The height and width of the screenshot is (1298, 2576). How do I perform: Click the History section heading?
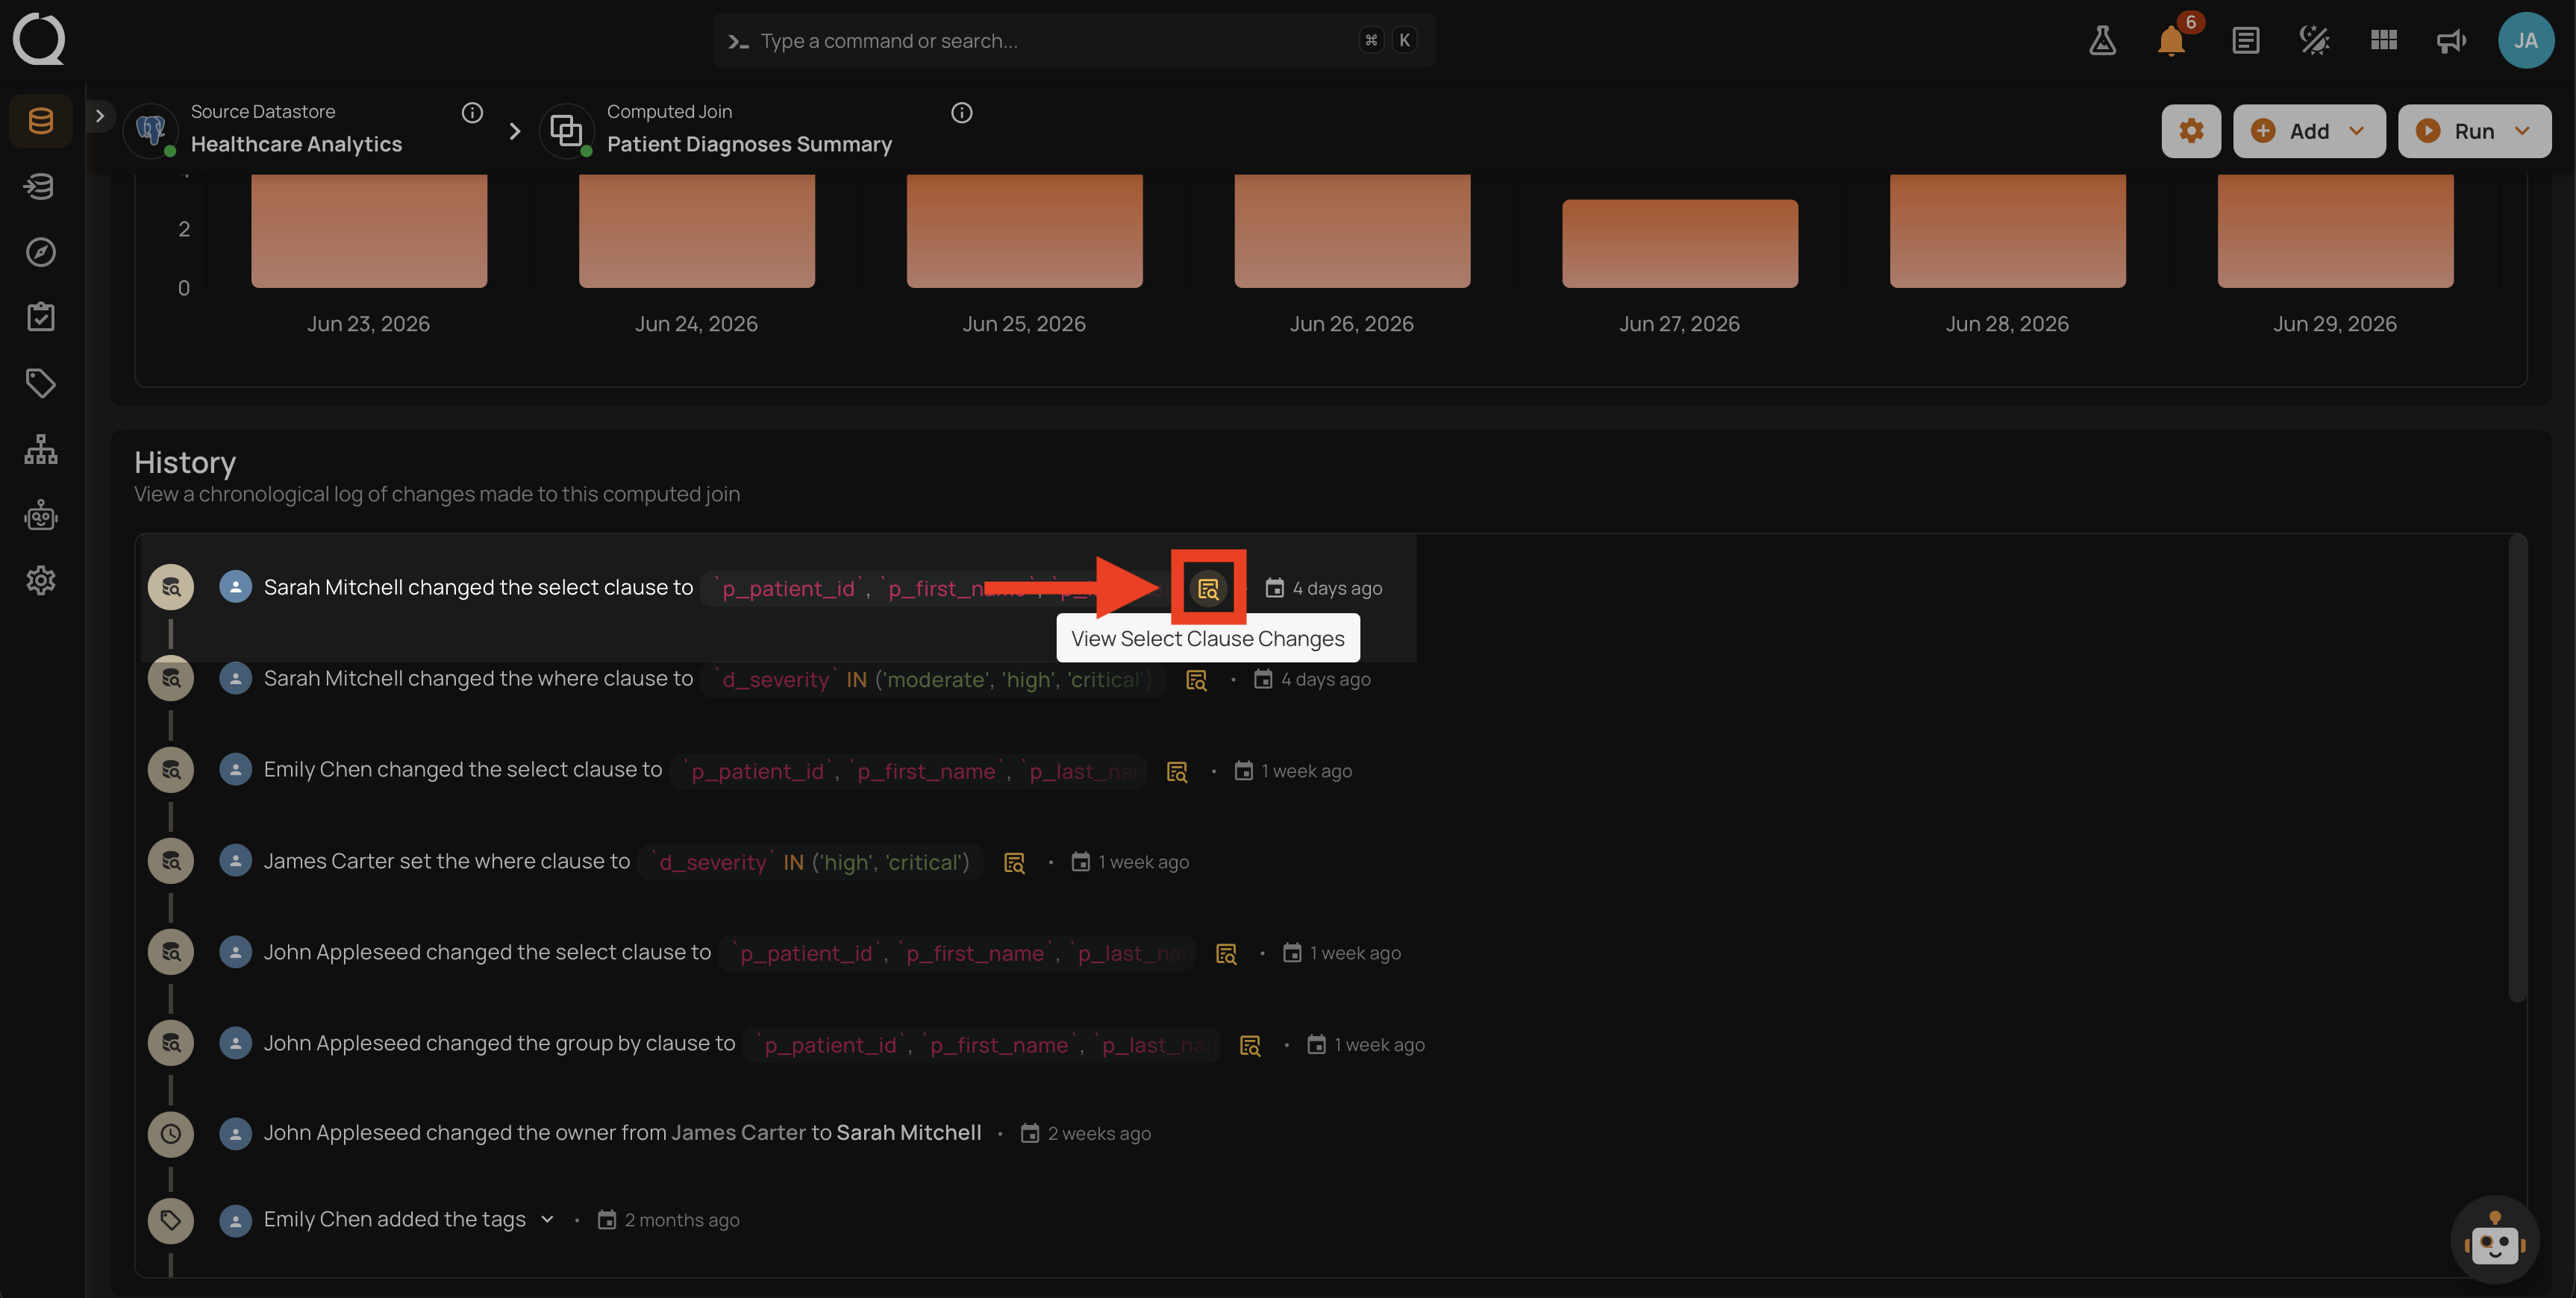[x=185, y=462]
